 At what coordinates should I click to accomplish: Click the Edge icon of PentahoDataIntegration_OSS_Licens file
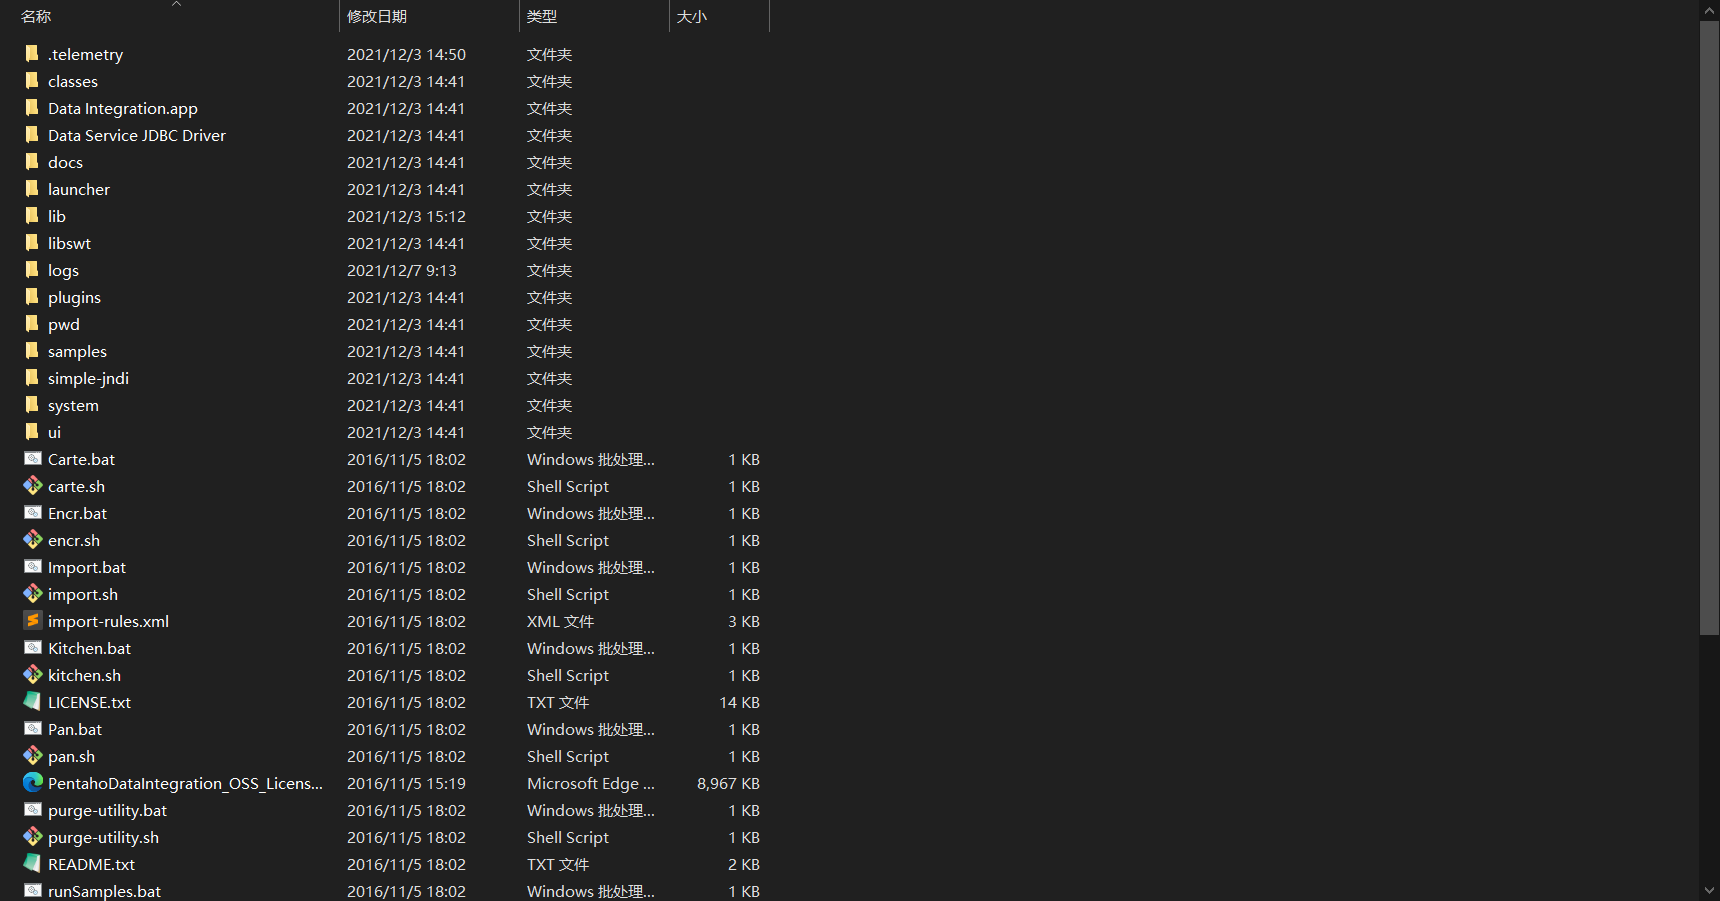point(33,782)
